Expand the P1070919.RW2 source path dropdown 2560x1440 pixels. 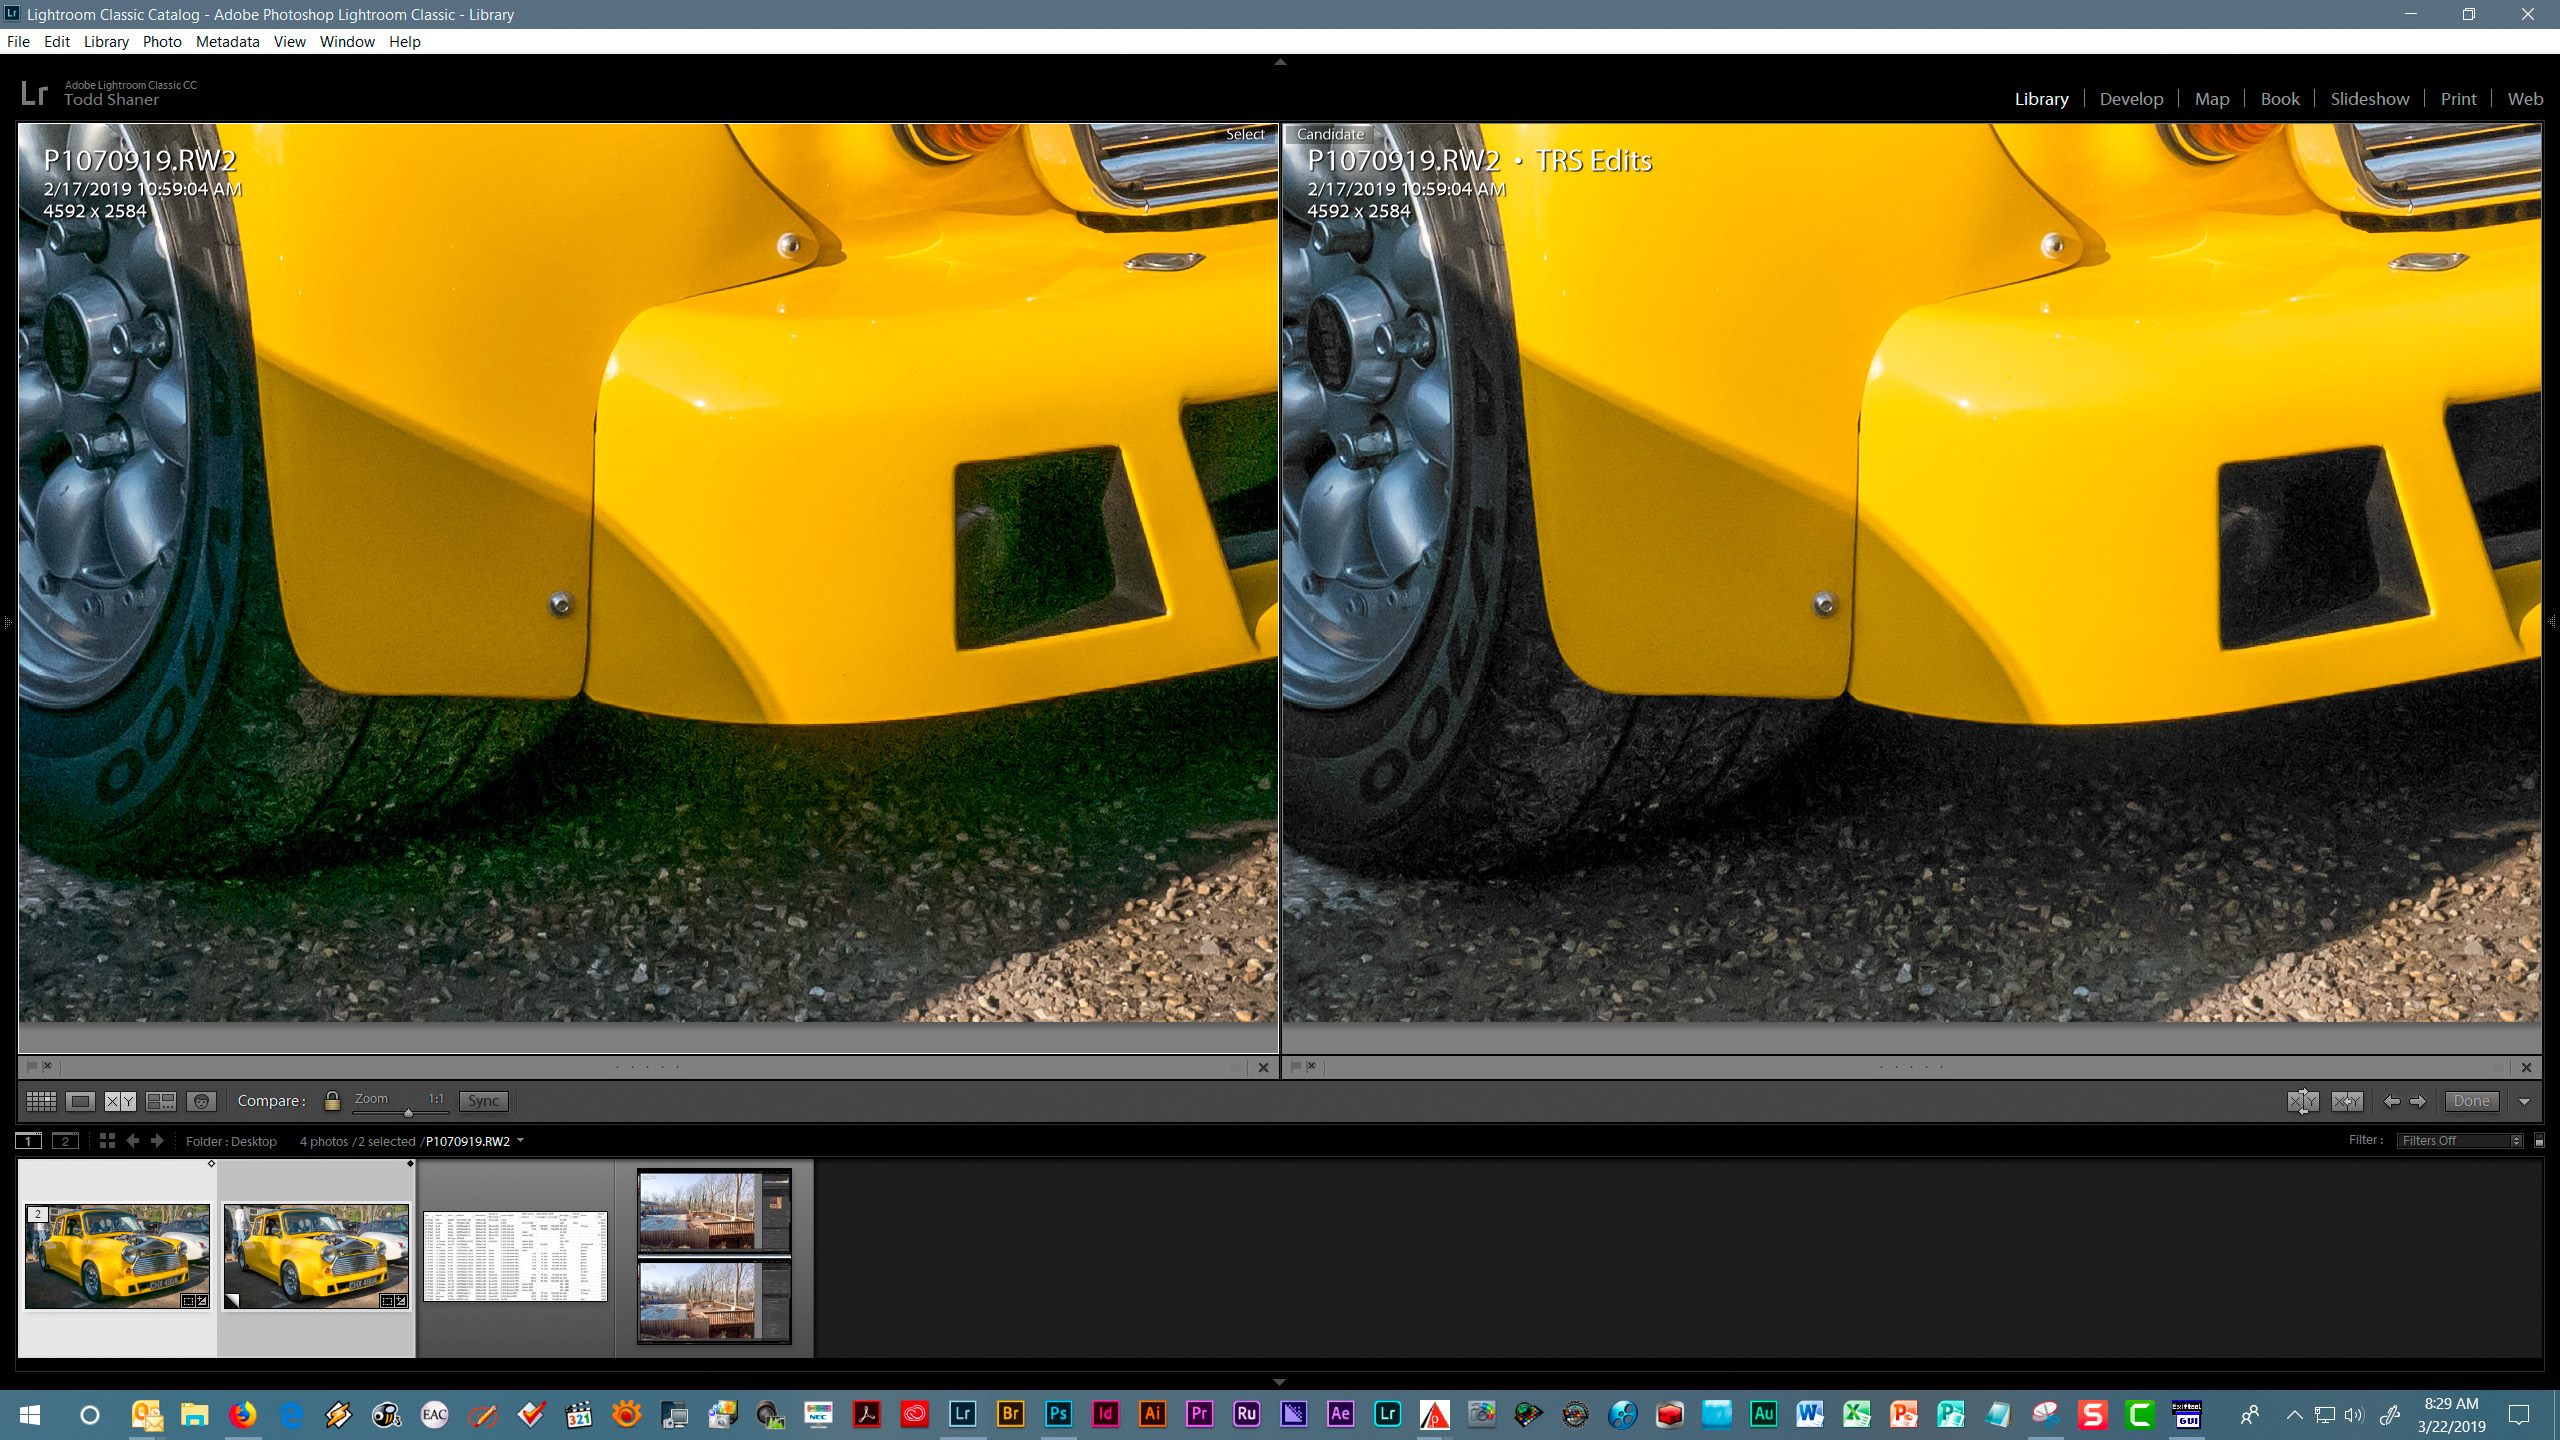(520, 1141)
